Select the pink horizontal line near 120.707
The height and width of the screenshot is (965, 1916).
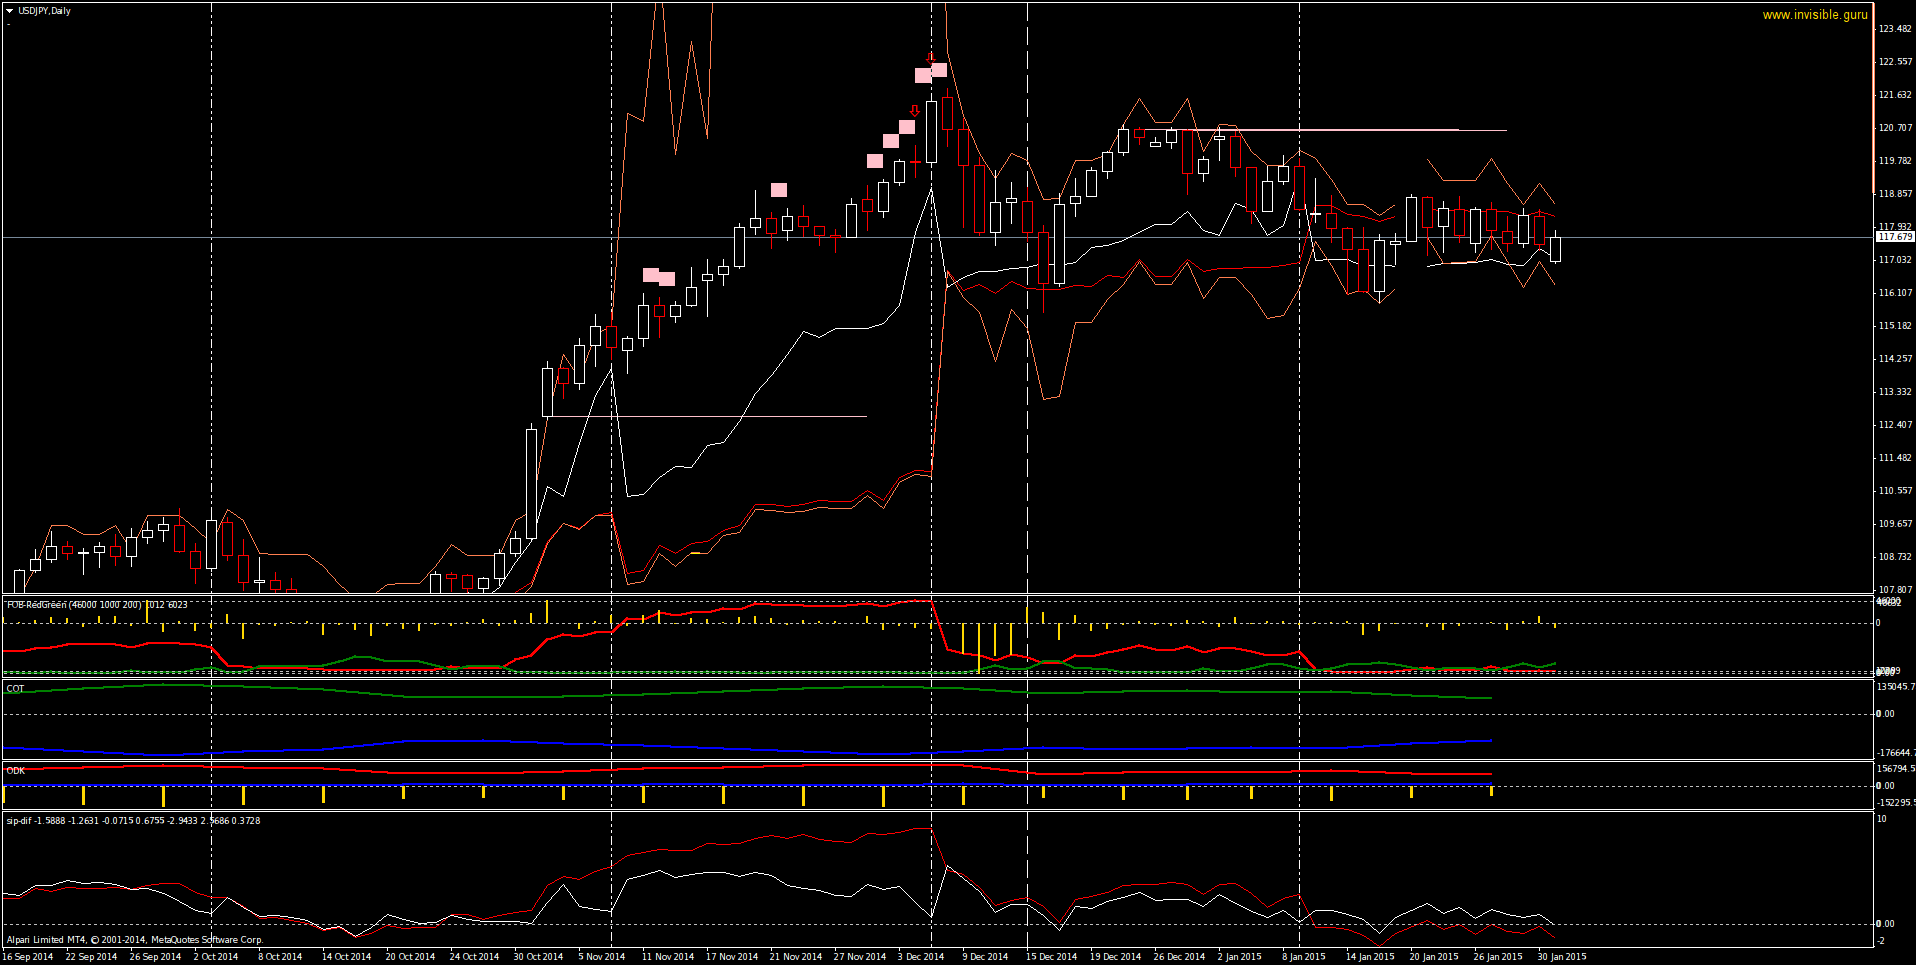pos(1326,130)
